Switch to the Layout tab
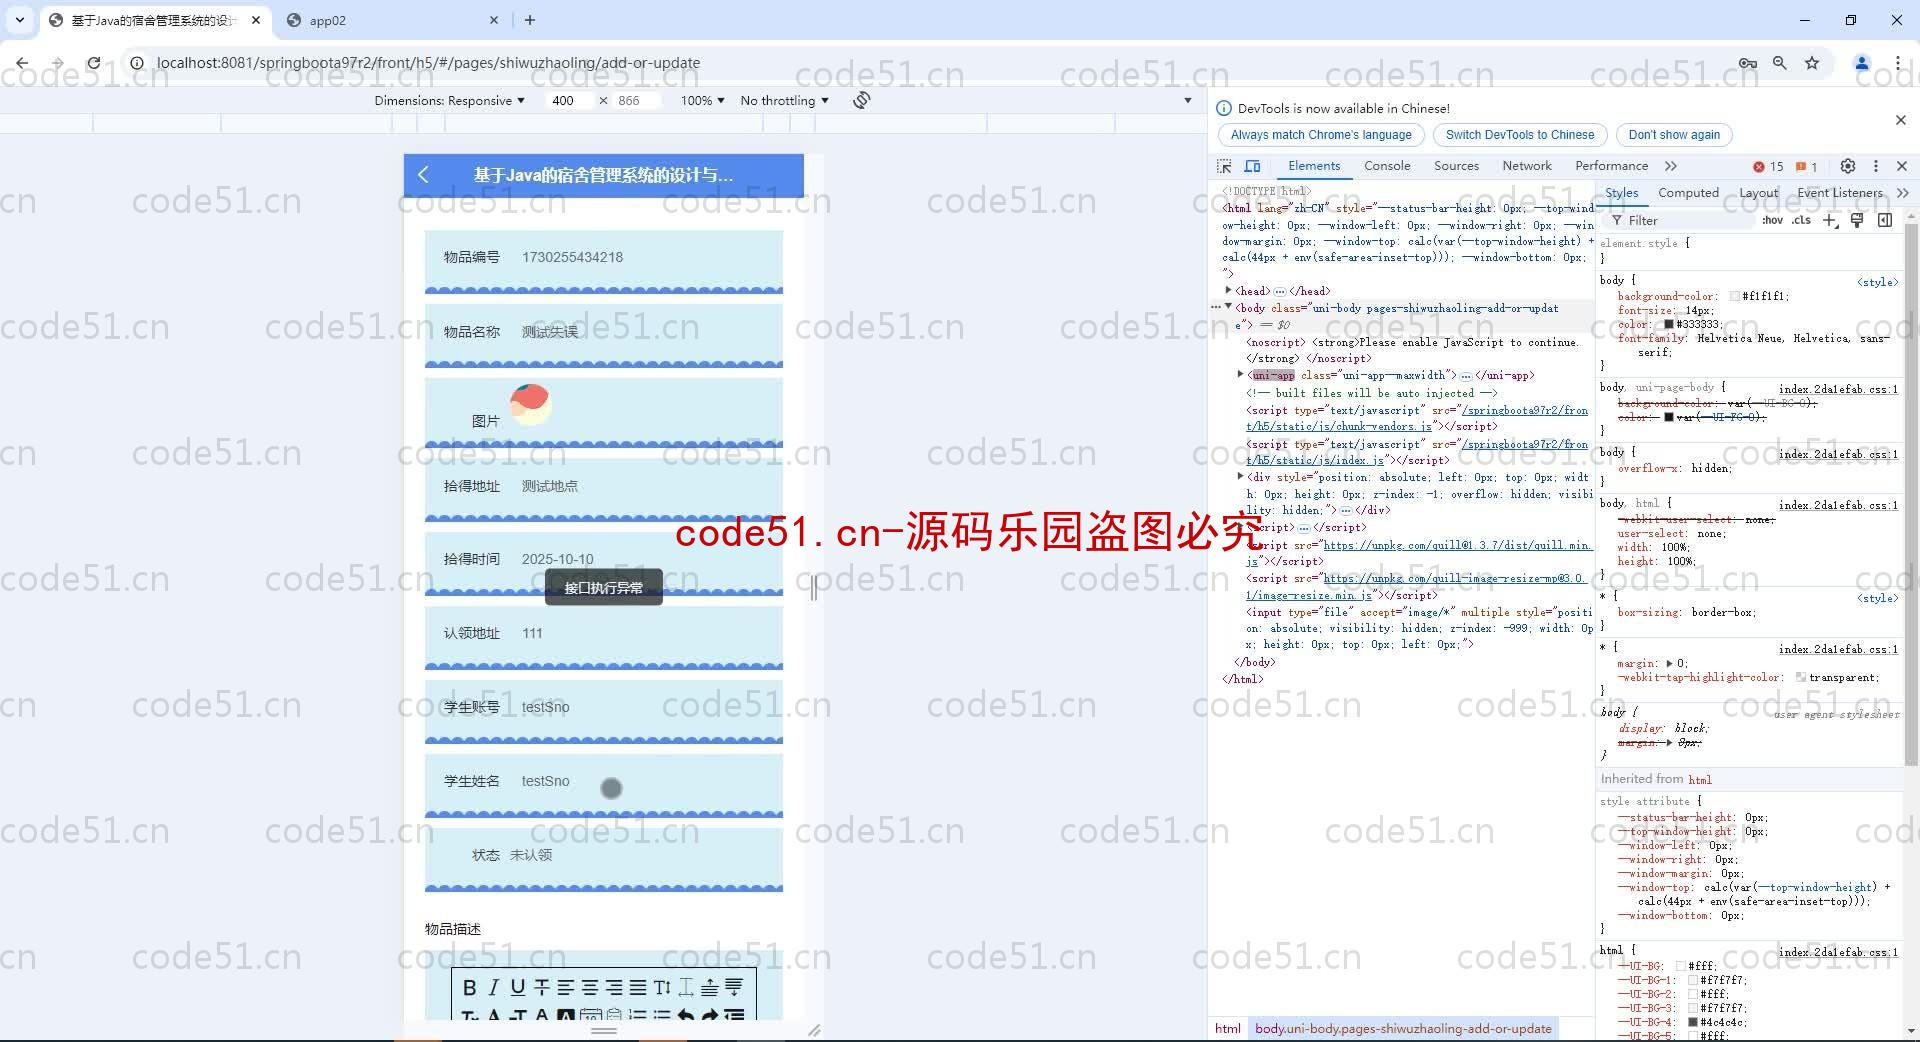 click(1758, 193)
